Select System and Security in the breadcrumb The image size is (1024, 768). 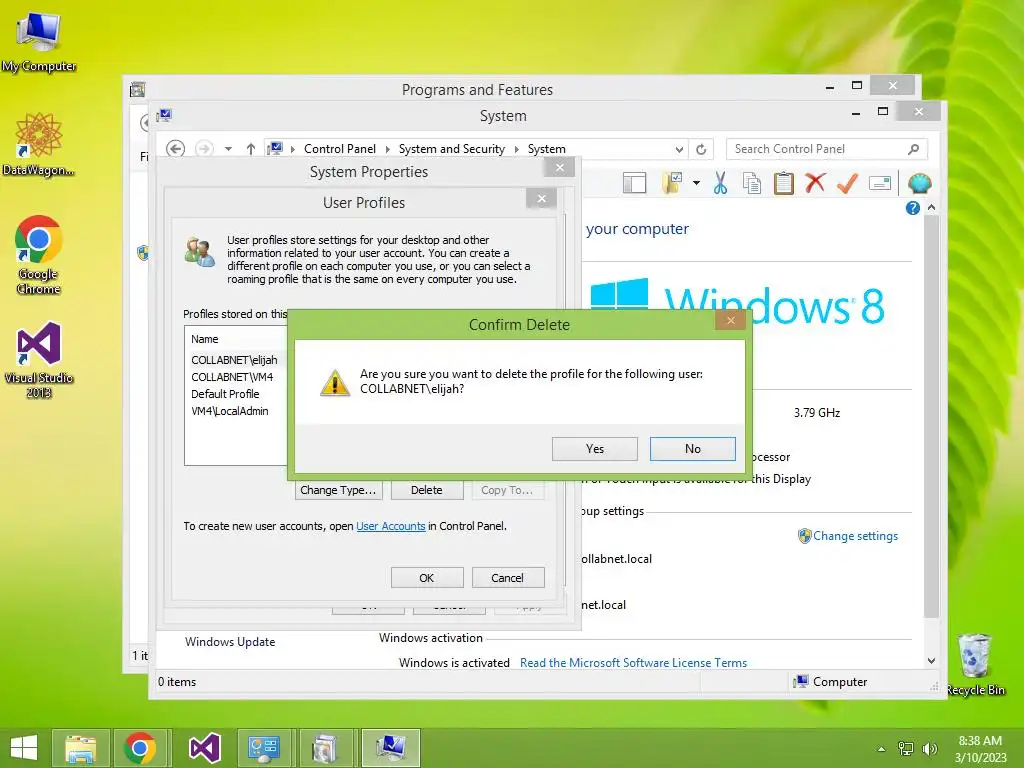click(x=451, y=149)
